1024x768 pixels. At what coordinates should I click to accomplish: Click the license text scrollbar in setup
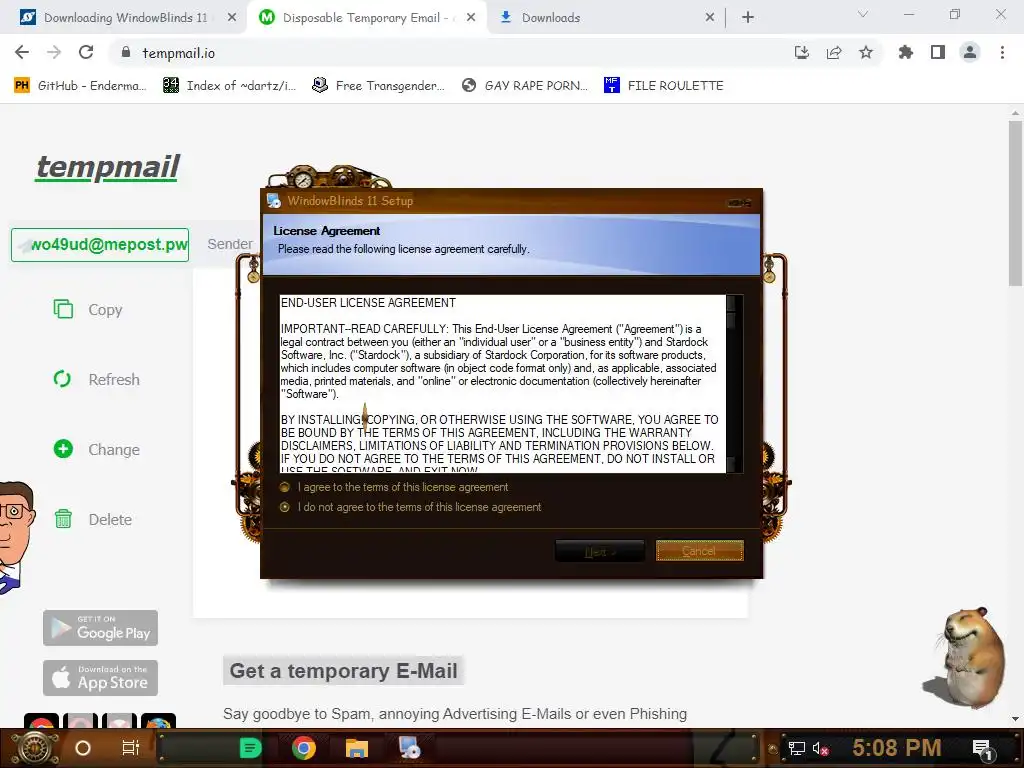coord(734,383)
